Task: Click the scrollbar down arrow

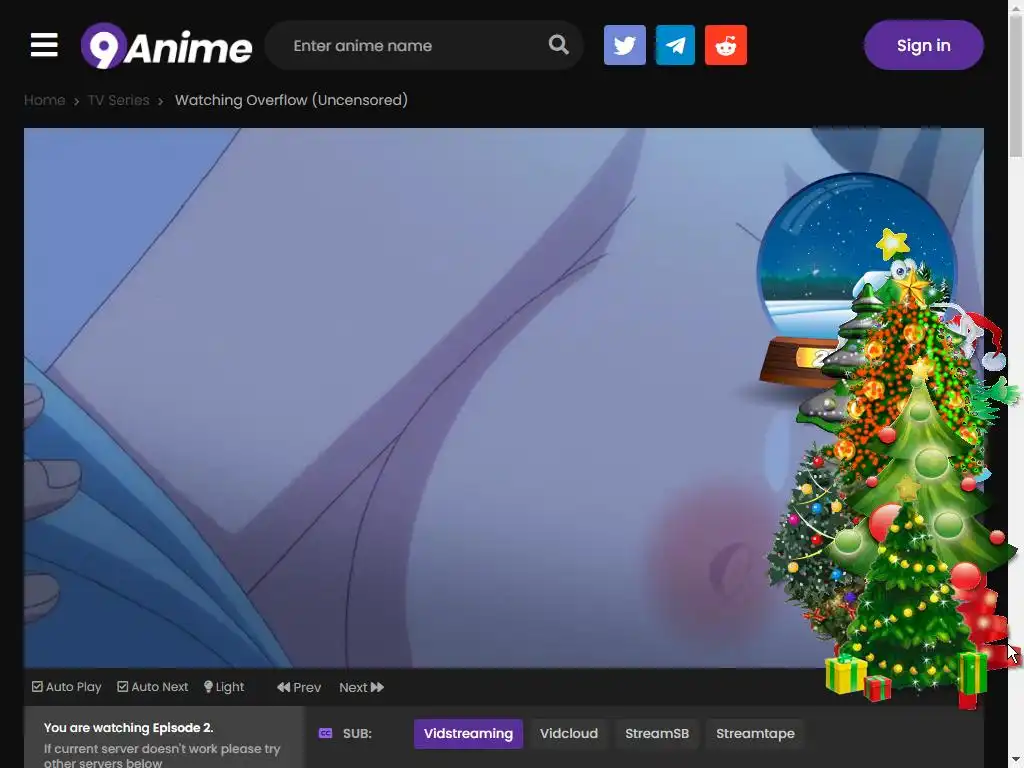Action: [x=1016, y=761]
